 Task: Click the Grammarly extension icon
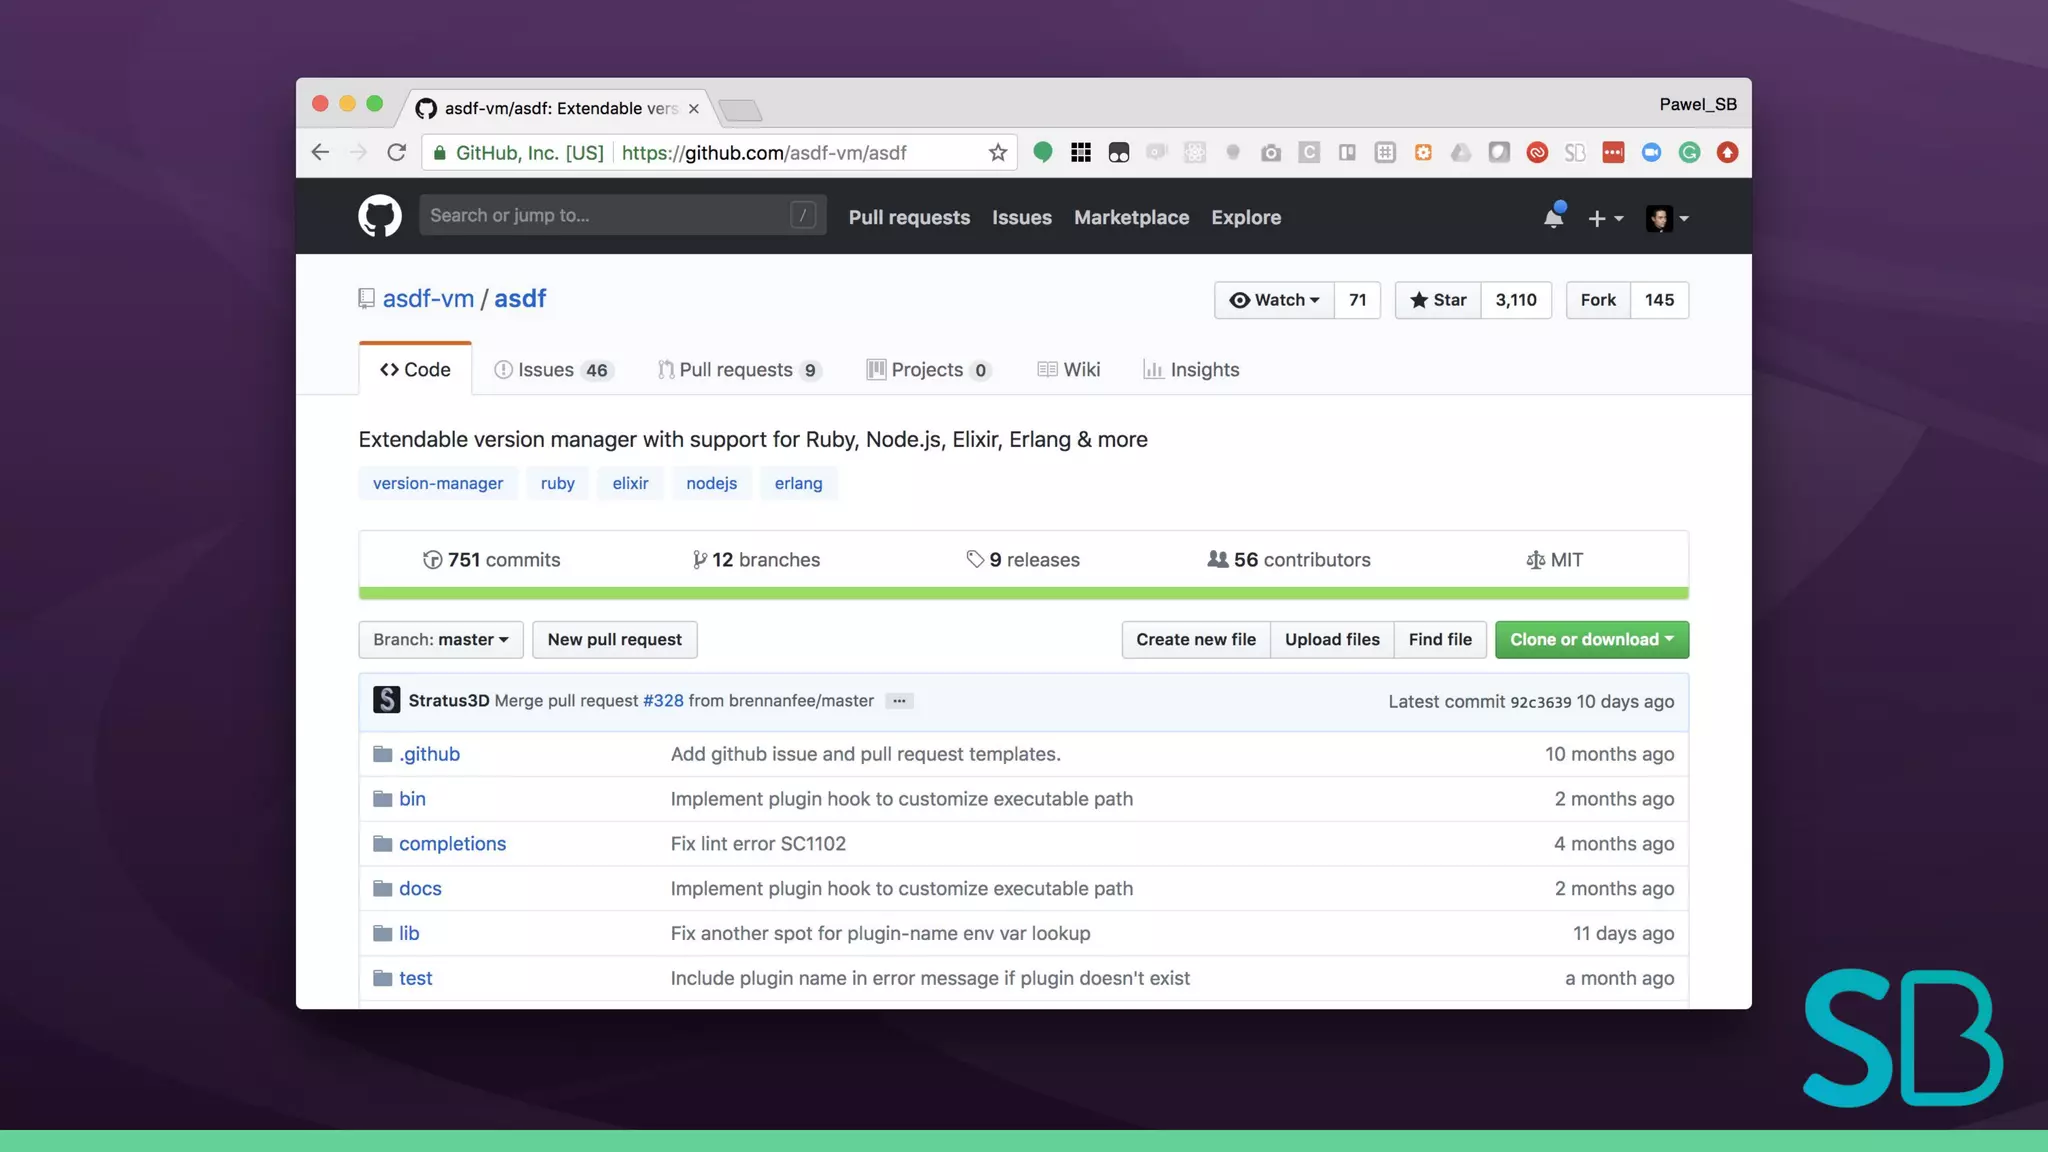point(1689,153)
